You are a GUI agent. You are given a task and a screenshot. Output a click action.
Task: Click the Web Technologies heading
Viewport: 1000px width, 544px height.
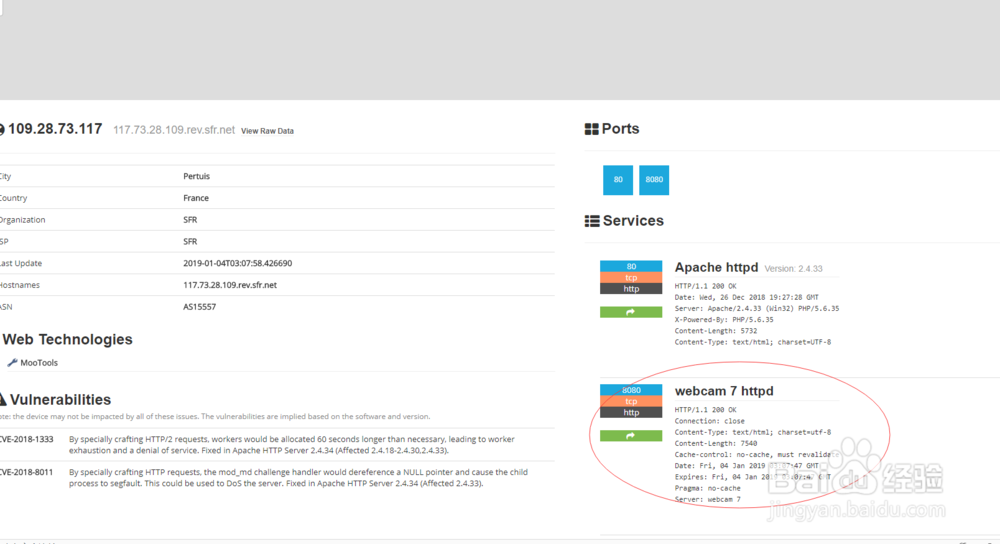tap(68, 339)
